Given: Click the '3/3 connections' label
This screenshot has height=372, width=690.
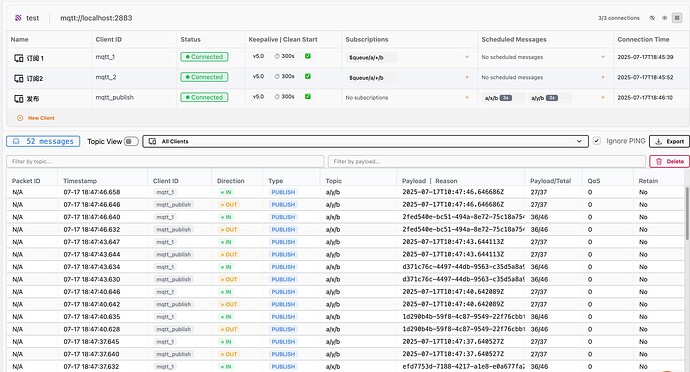Looking at the screenshot, I should pos(618,18).
